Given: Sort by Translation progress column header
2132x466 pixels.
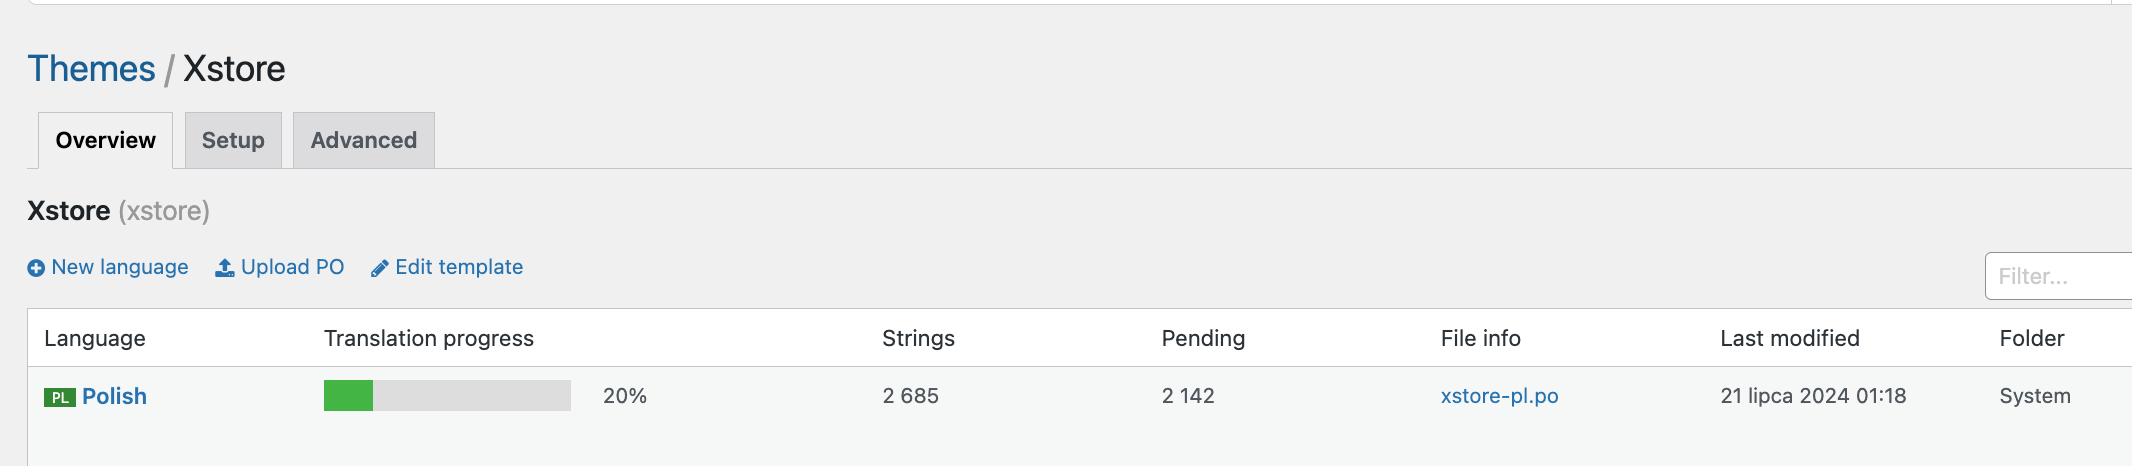Looking at the screenshot, I should click(x=428, y=338).
